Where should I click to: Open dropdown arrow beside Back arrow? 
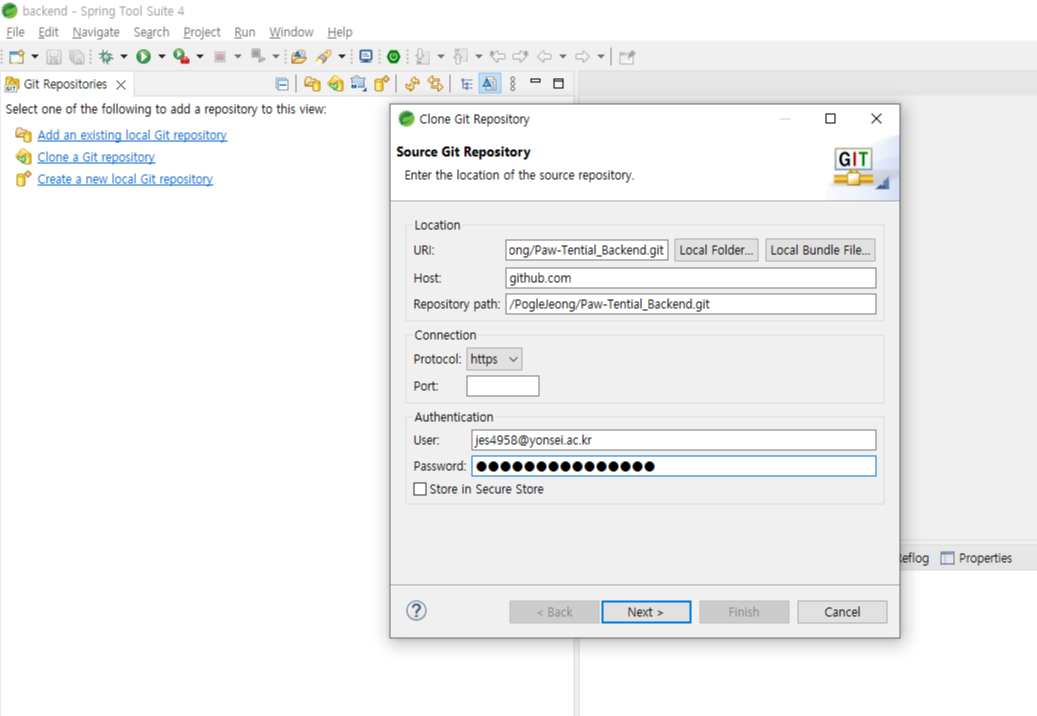pos(563,57)
